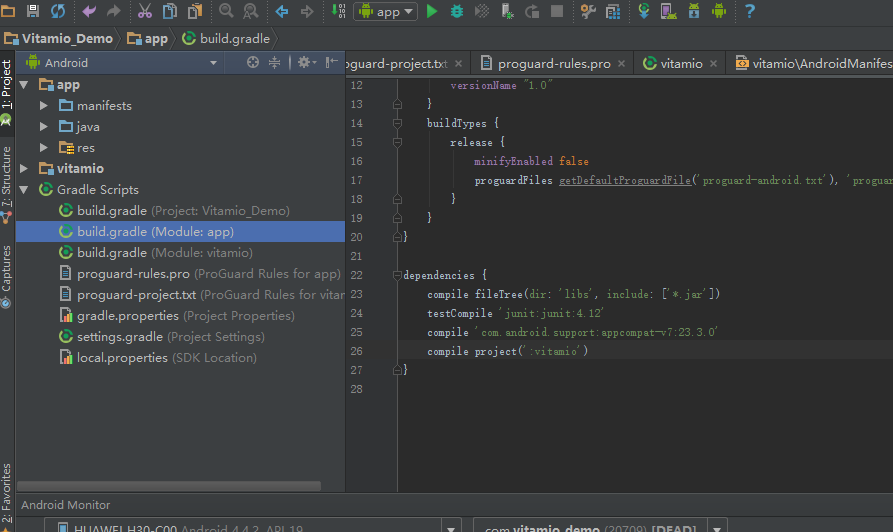Navigate back with the left arrow

point(282,11)
